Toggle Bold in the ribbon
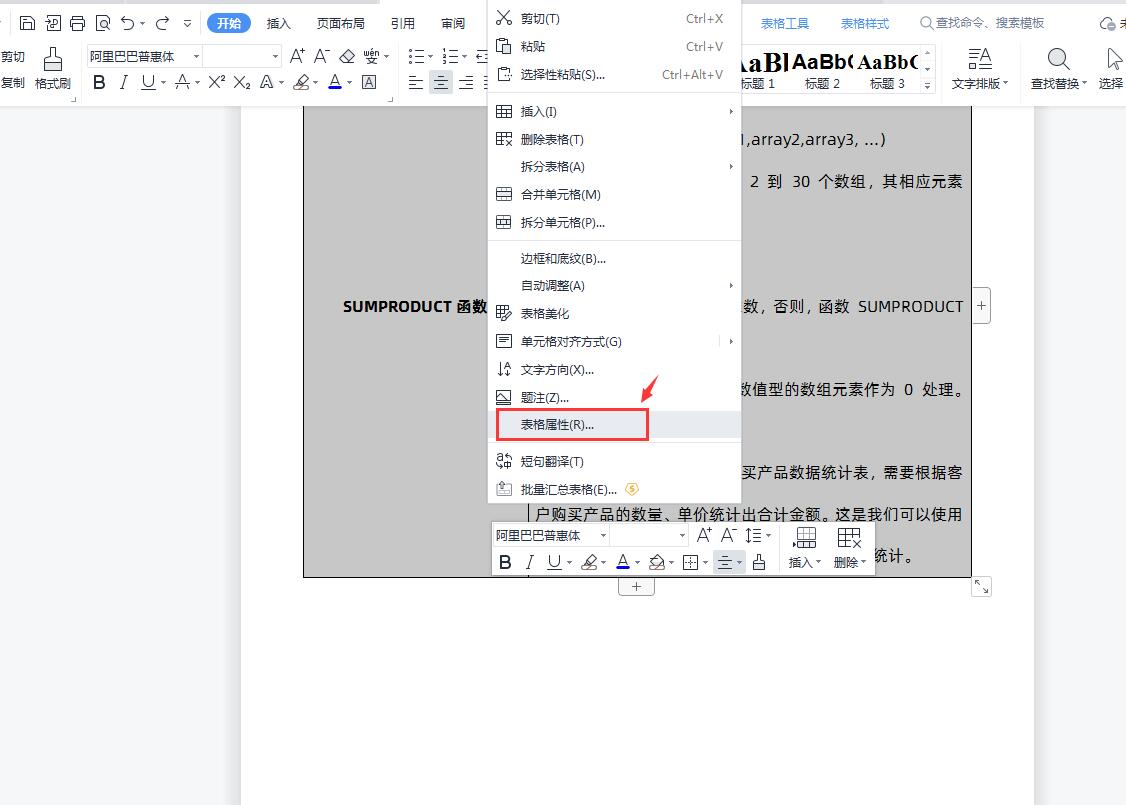The image size is (1126, 805). click(x=100, y=83)
